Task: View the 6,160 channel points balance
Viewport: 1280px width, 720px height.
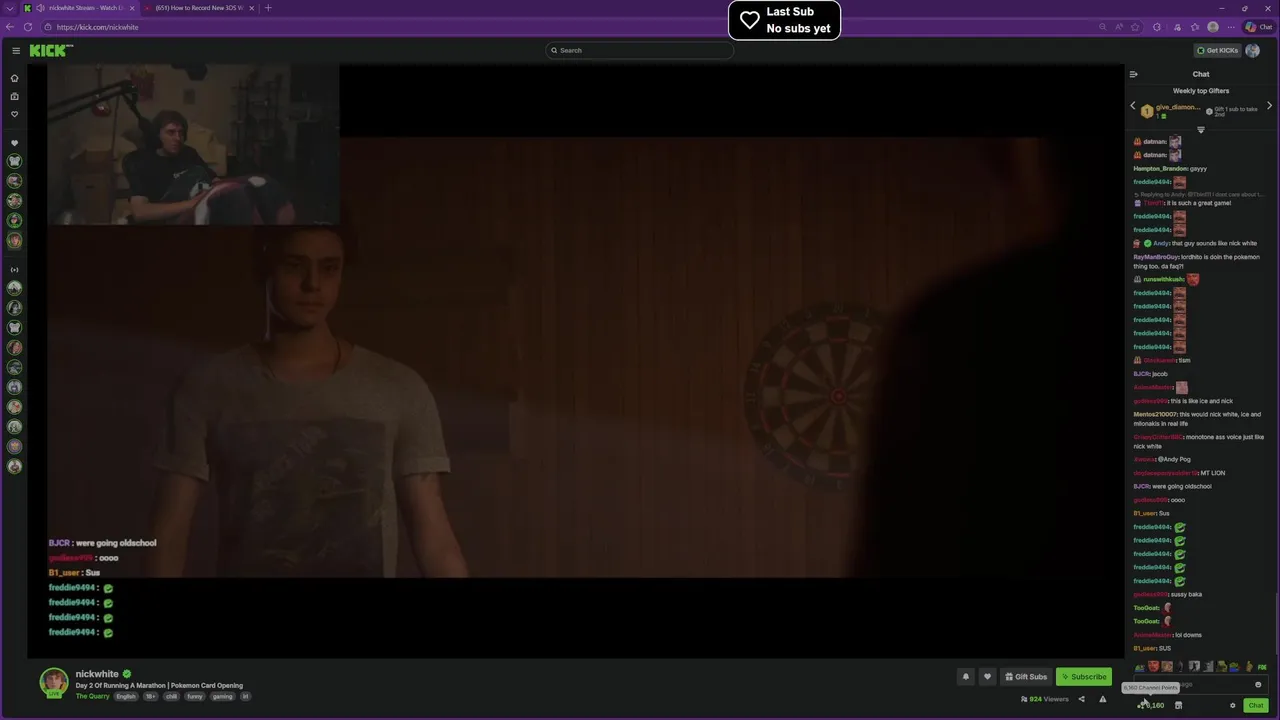Action: [1151, 705]
